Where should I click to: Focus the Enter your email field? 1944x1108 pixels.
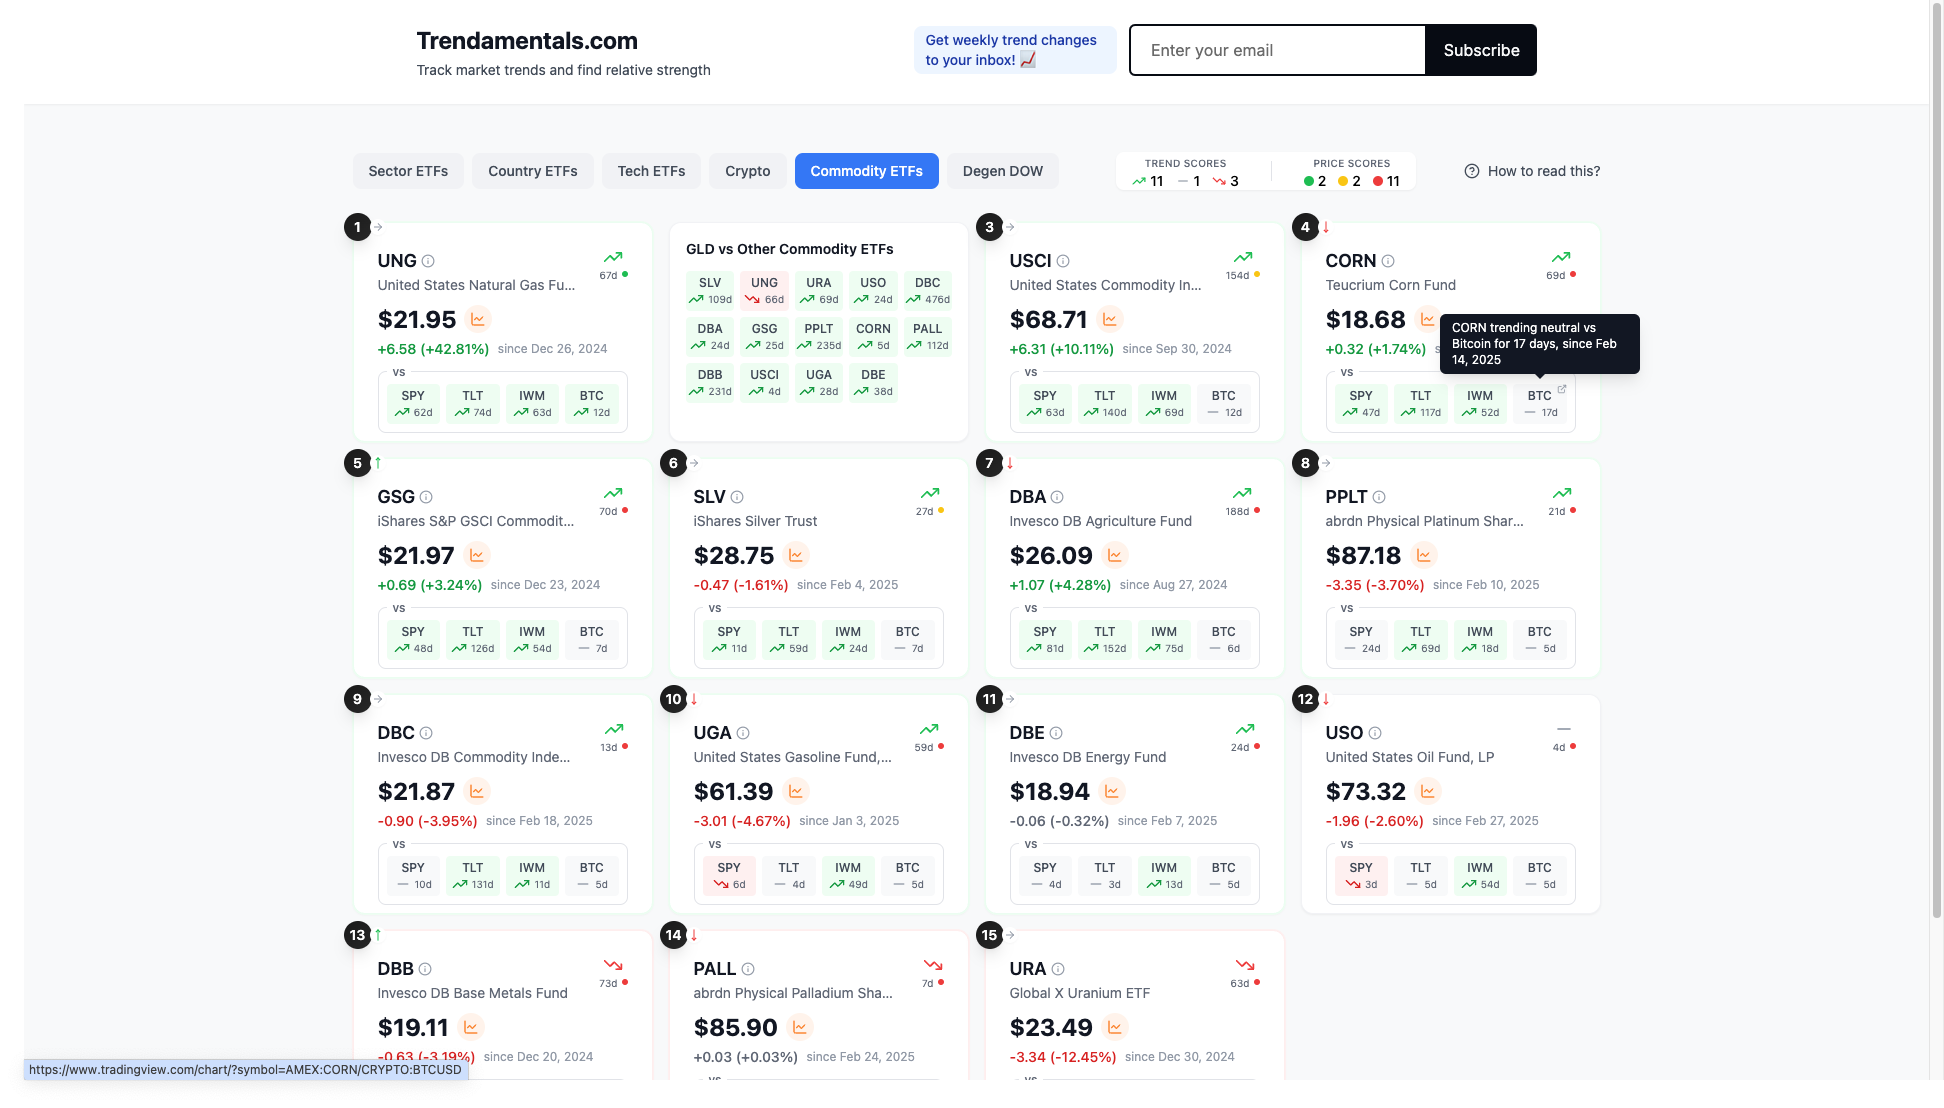1277,50
